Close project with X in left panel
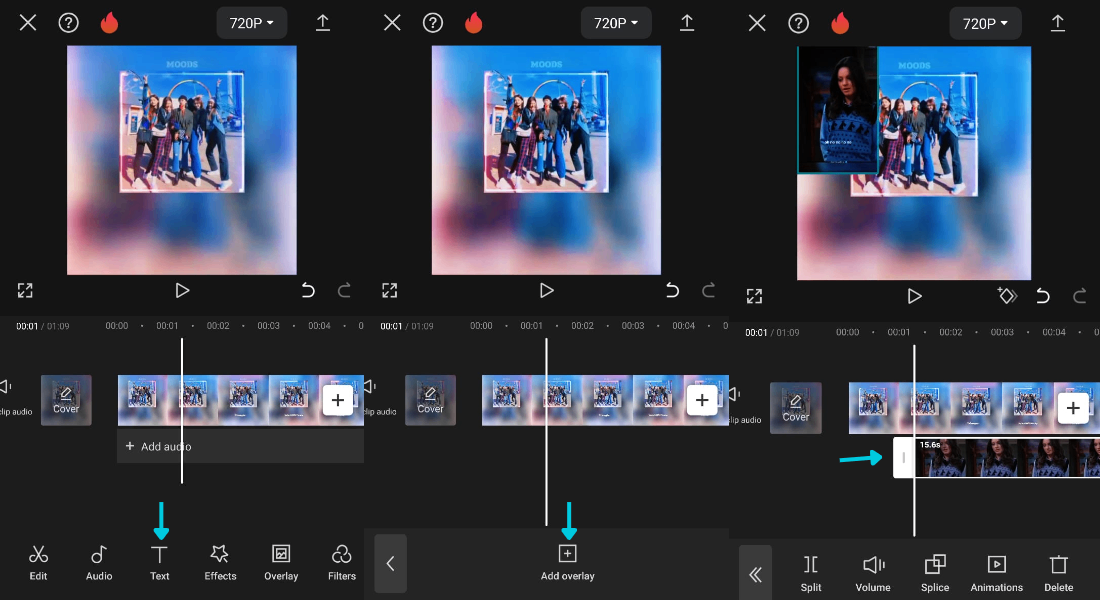The width and height of the screenshot is (1100, 600). [x=28, y=23]
